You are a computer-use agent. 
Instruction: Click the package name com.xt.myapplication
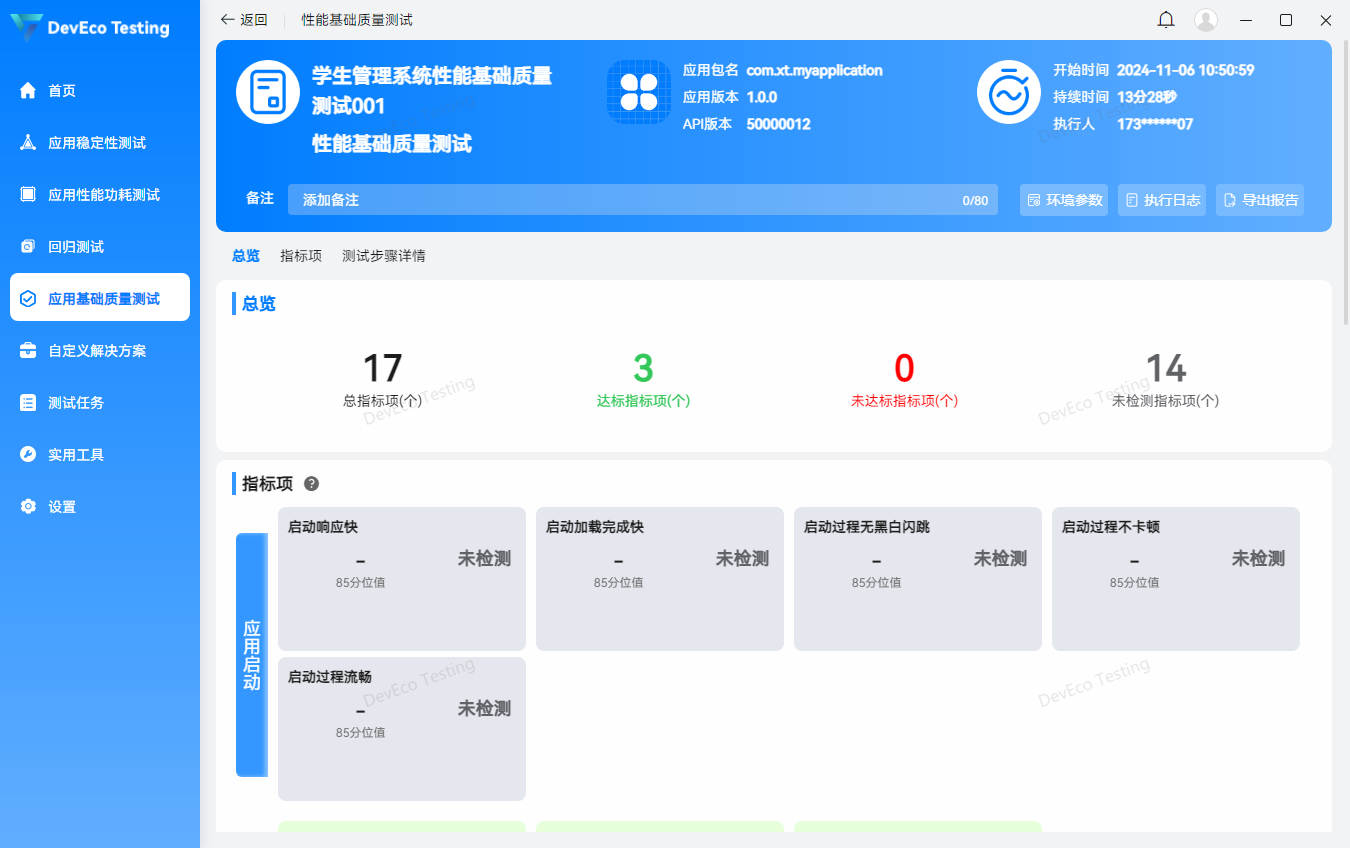(x=814, y=71)
